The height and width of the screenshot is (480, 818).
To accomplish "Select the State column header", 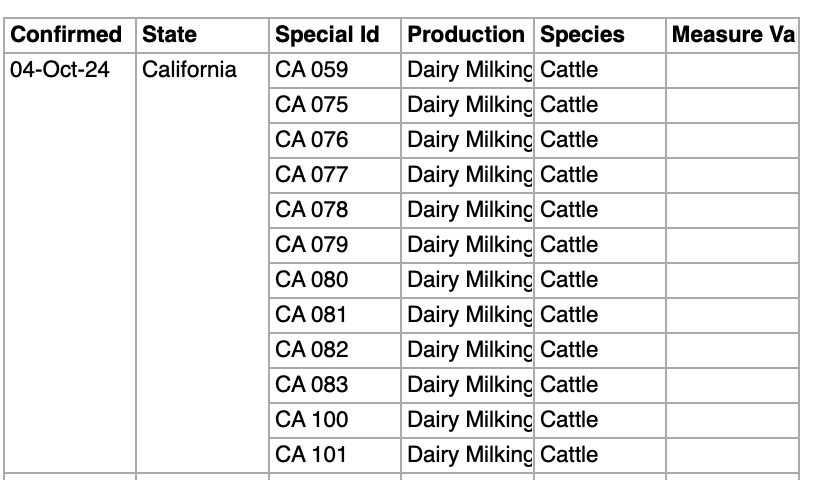I will 170,35.
